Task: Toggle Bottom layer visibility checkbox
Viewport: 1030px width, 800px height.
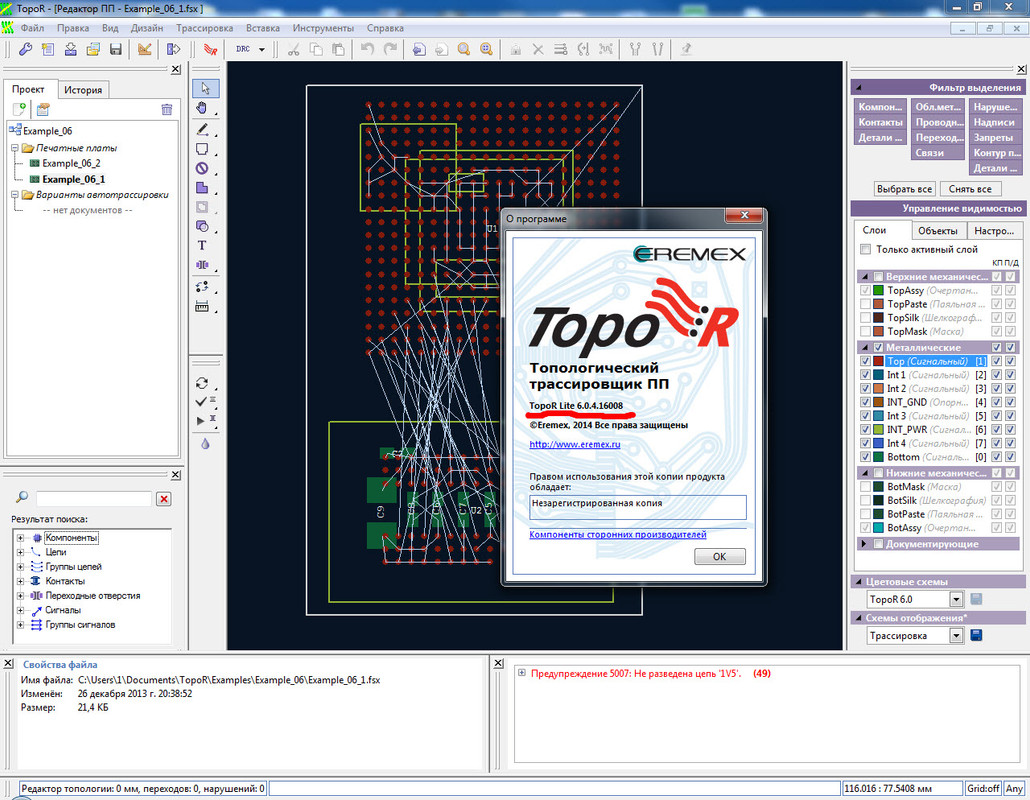Action: coord(865,457)
